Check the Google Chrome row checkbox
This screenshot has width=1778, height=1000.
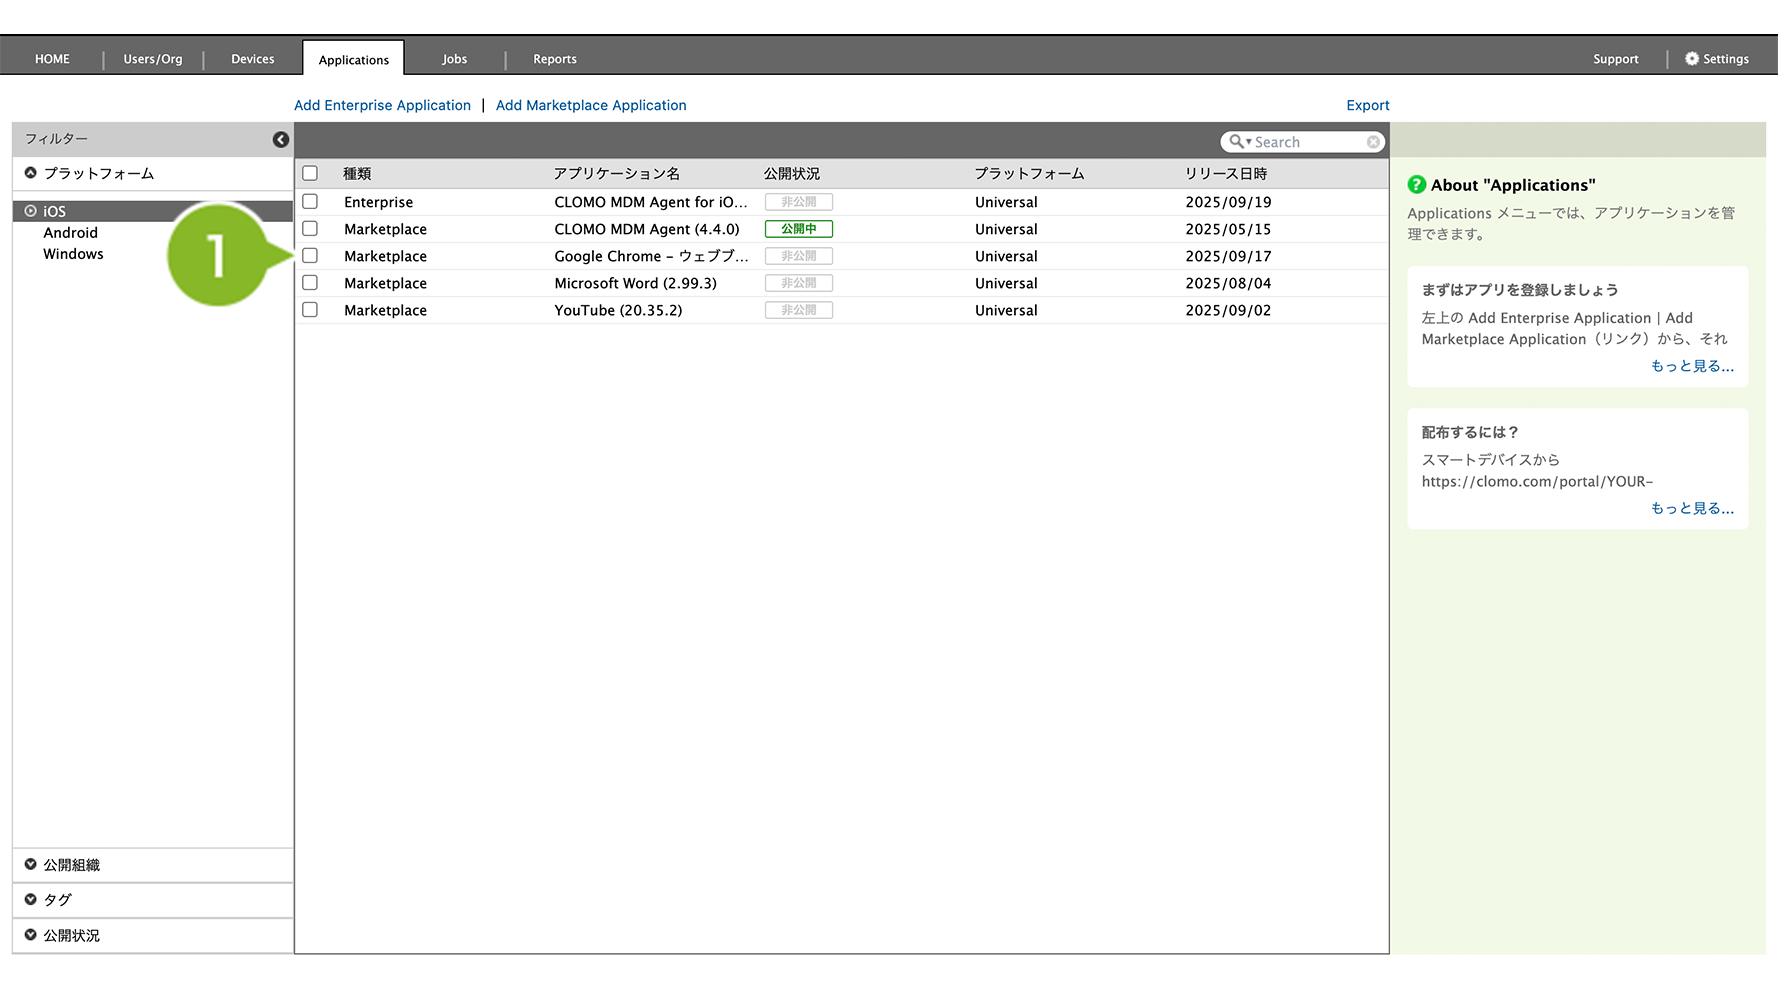click(x=310, y=256)
